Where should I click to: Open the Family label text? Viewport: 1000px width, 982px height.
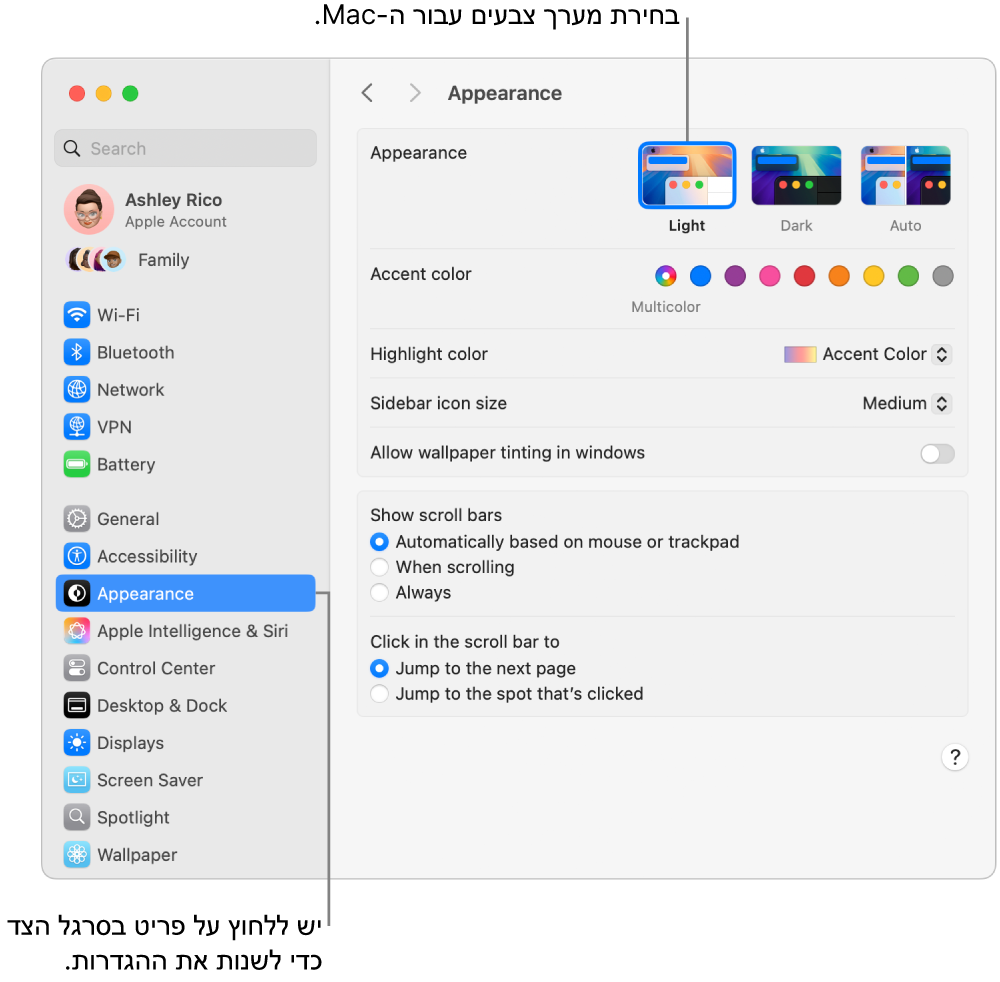[x=163, y=260]
